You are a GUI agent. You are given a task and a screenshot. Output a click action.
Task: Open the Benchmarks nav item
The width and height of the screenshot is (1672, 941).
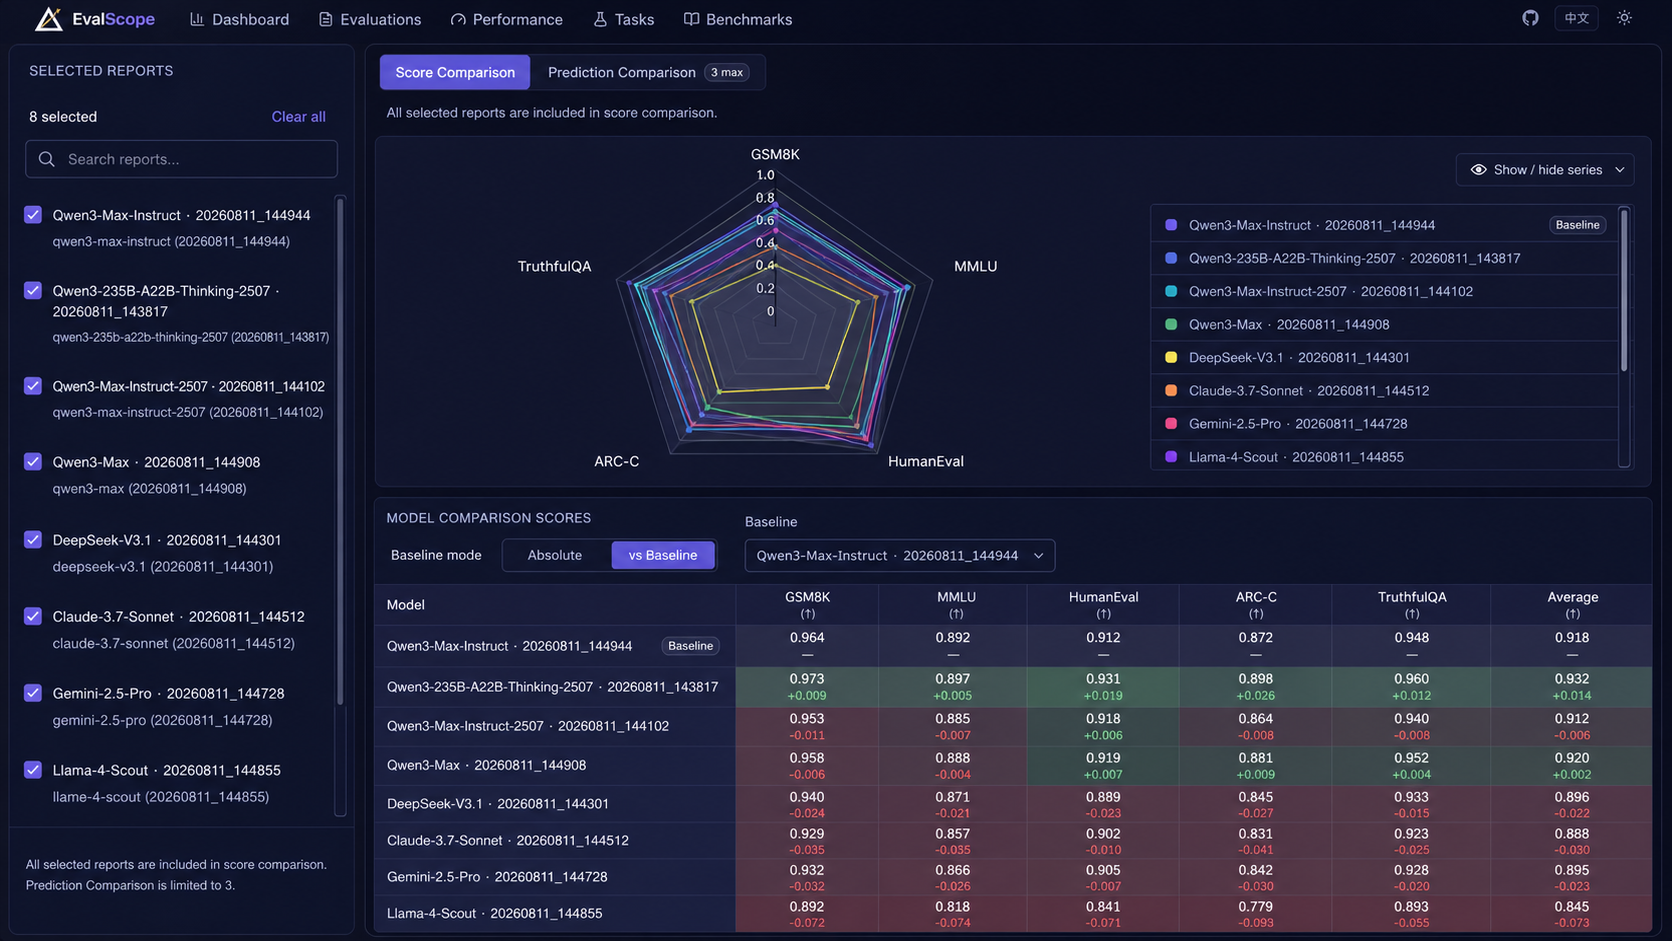click(x=738, y=19)
